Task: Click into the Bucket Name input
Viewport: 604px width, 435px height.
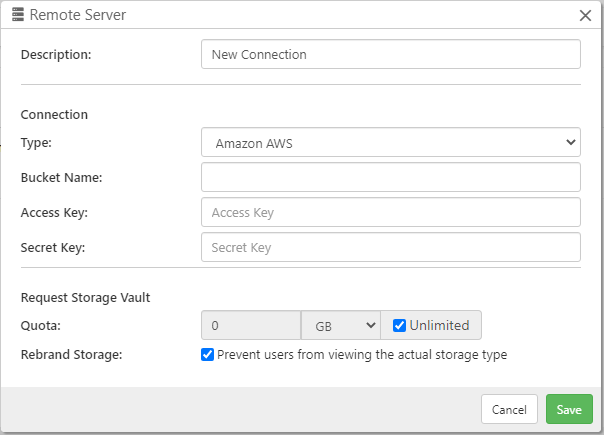Action: tap(390, 178)
